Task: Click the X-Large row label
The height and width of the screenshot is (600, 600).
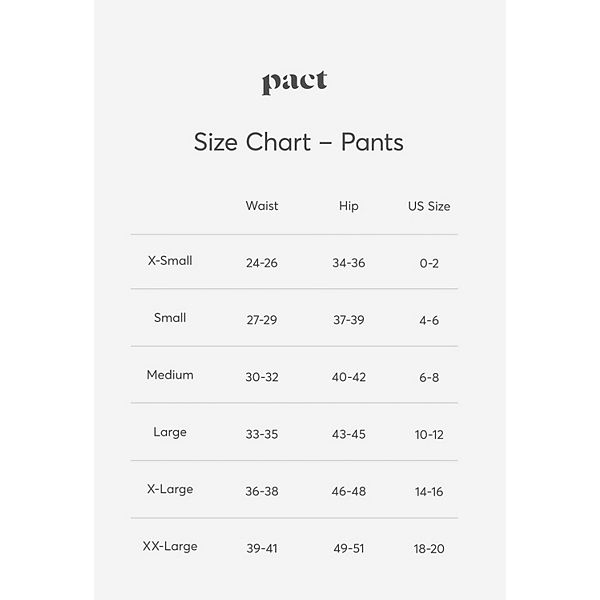Action: click(170, 489)
